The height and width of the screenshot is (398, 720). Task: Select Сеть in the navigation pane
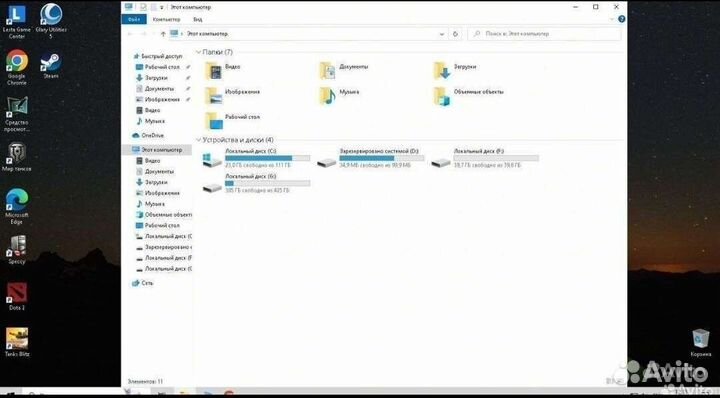click(x=143, y=283)
